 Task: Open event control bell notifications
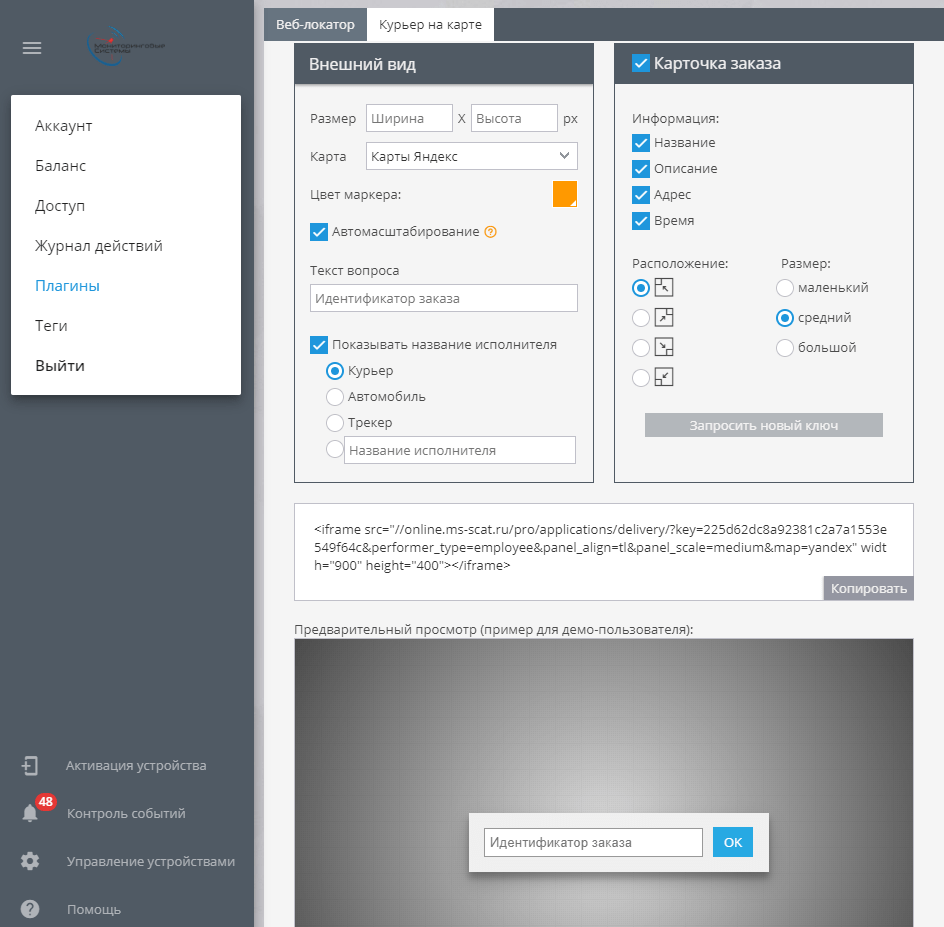[31, 813]
